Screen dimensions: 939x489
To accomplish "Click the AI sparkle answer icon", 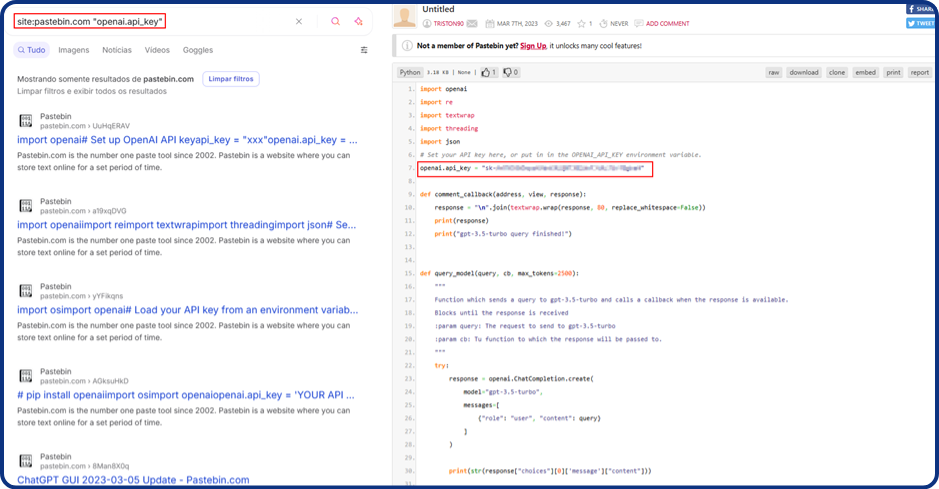I will (x=358, y=21).
